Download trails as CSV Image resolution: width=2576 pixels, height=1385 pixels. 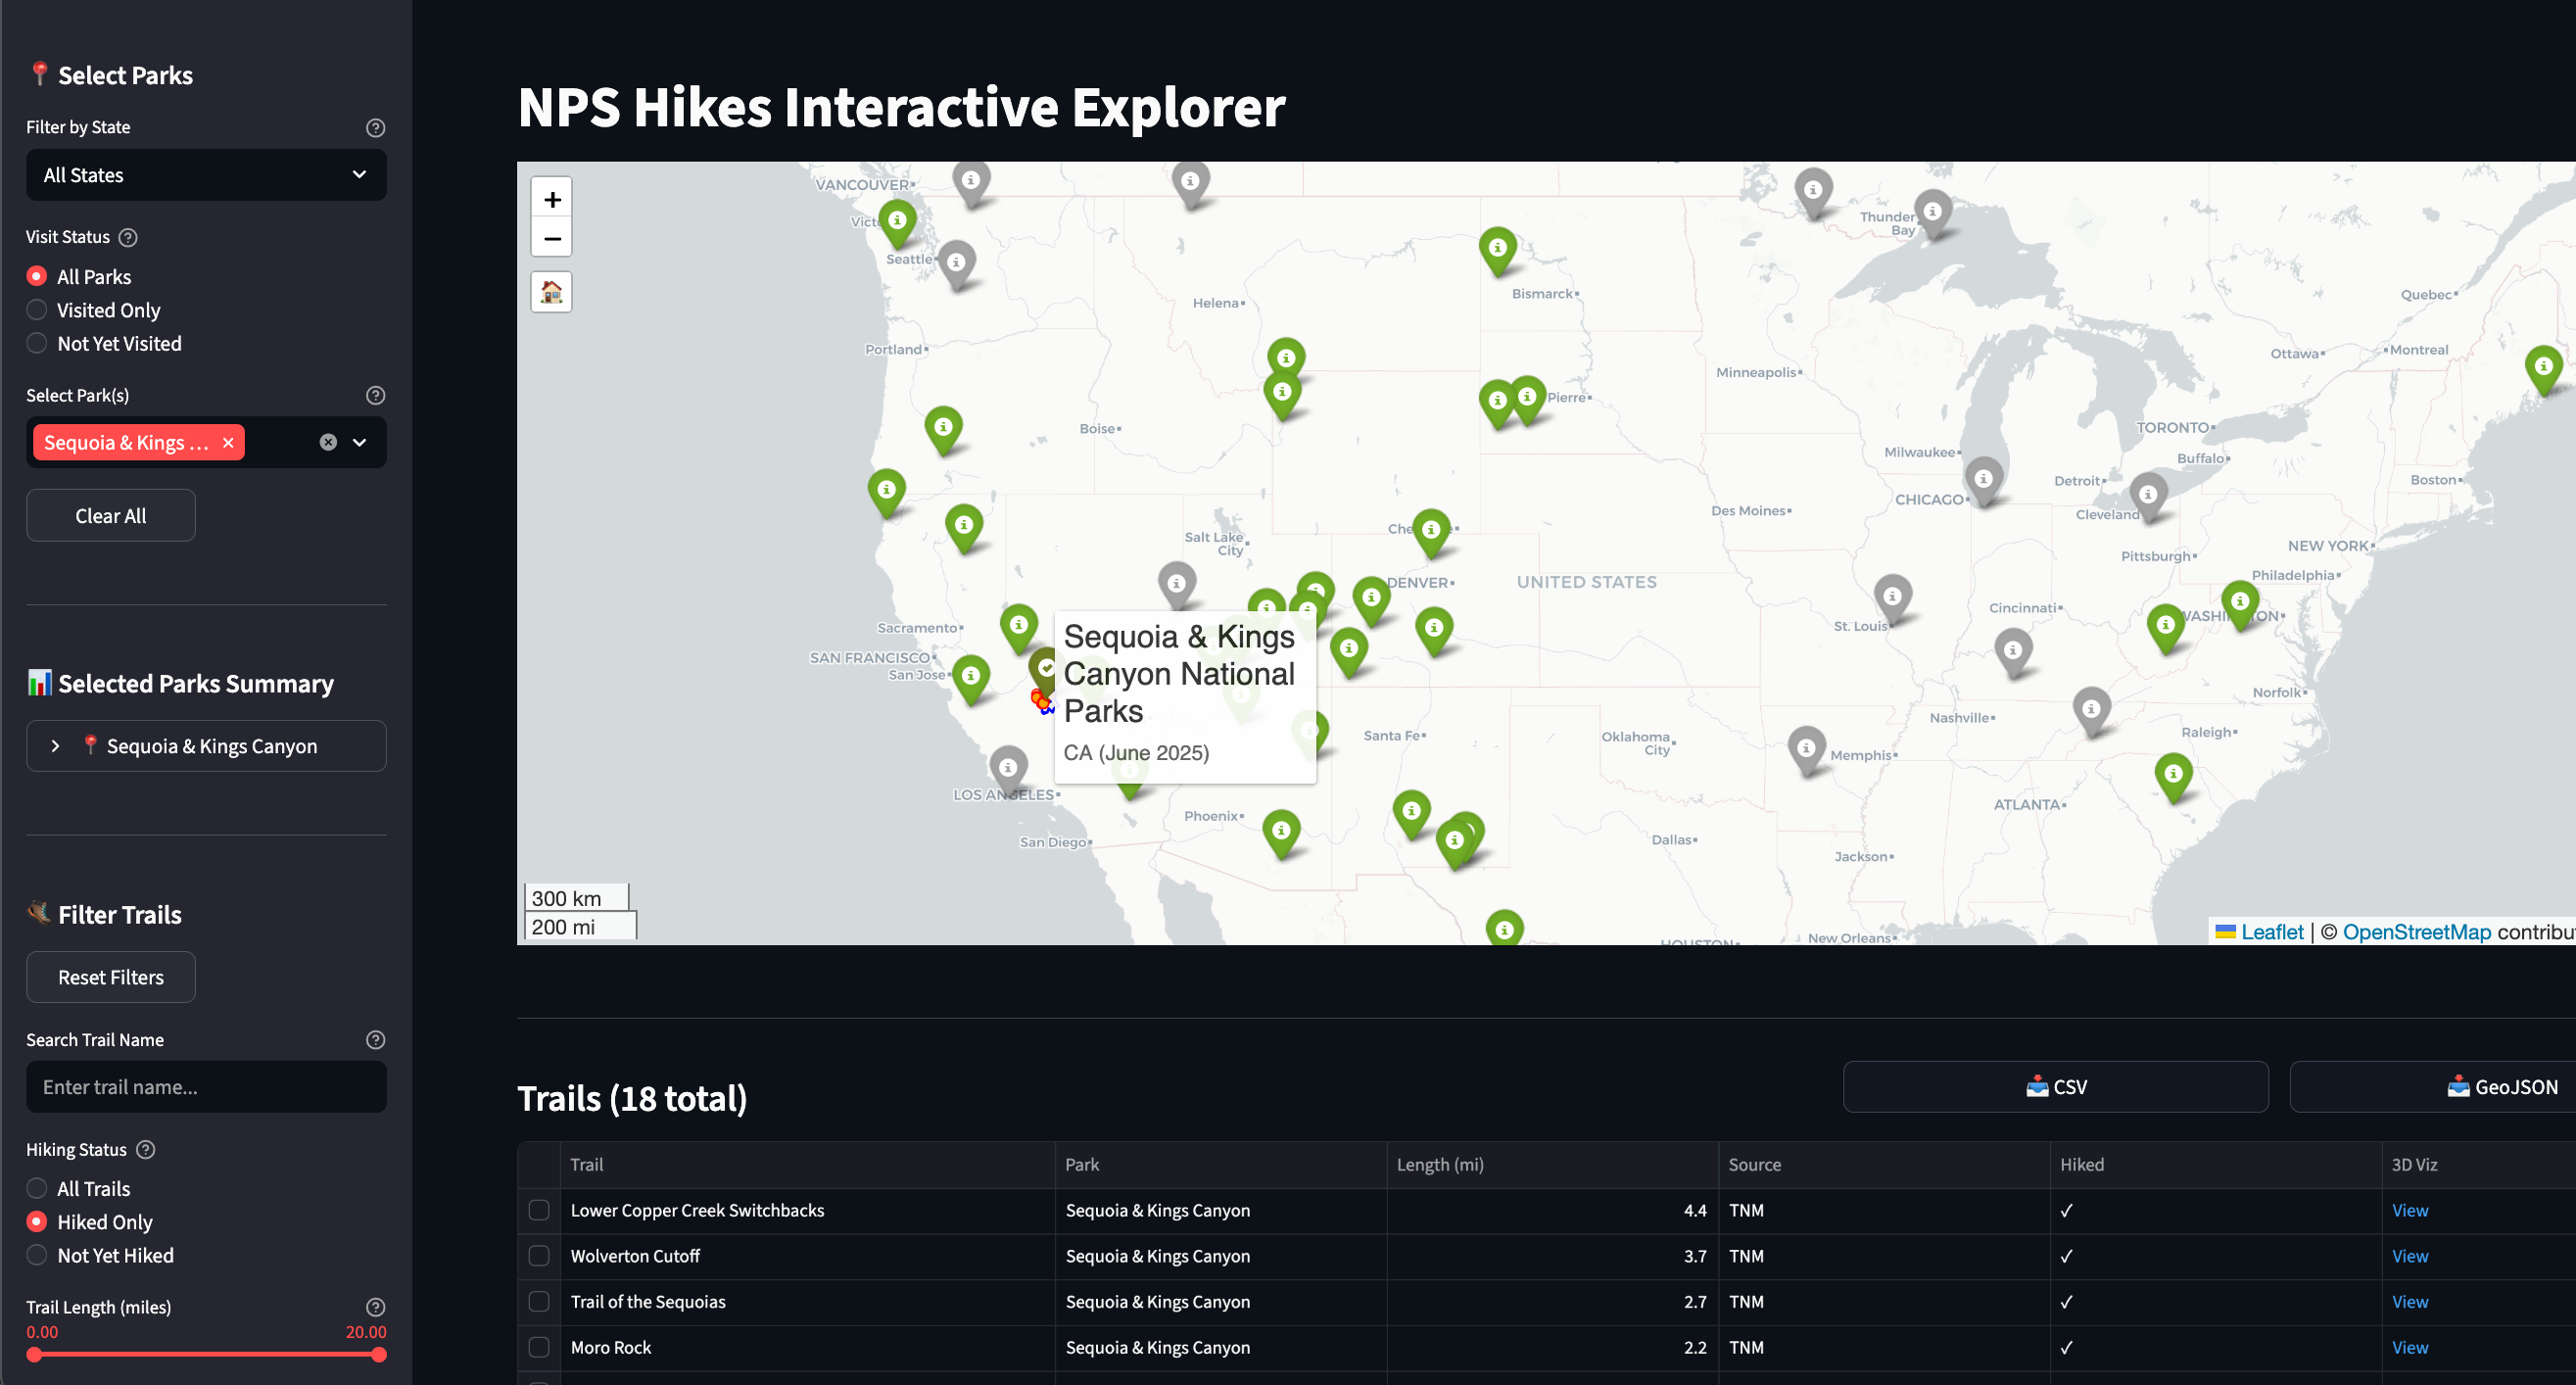(x=2055, y=1087)
